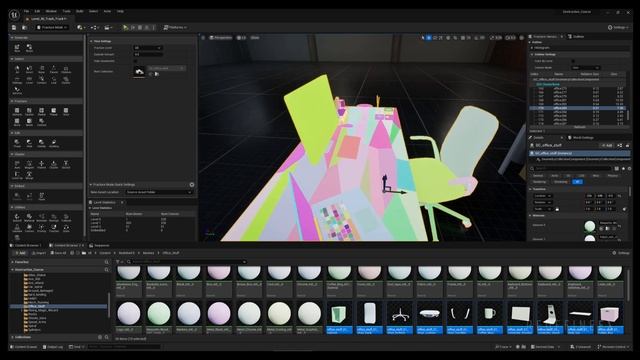The width and height of the screenshot is (640, 360).
Task: Click the Play in editor button
Action: pyautogui.click(x=125, y=27)
